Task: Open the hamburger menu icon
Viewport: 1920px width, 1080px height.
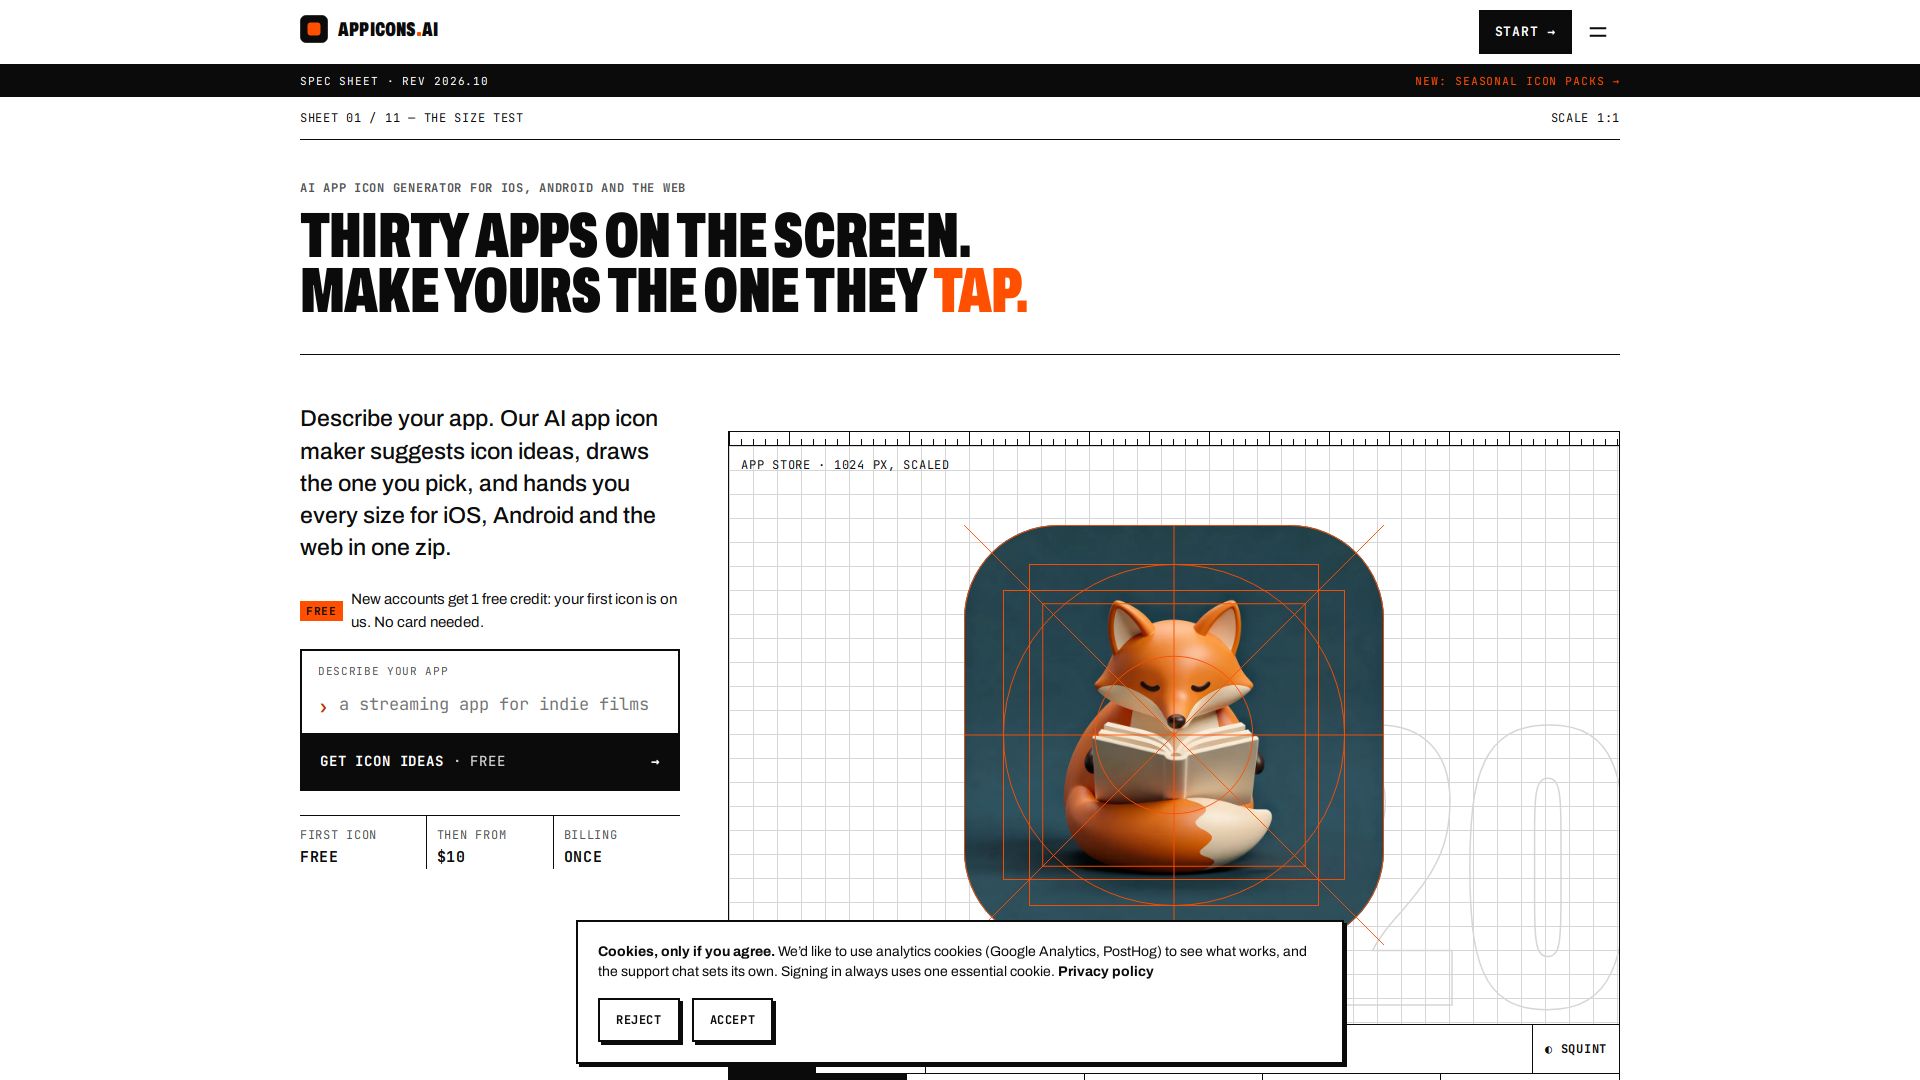Action: pyautogui.click(x=1598, y=32)
